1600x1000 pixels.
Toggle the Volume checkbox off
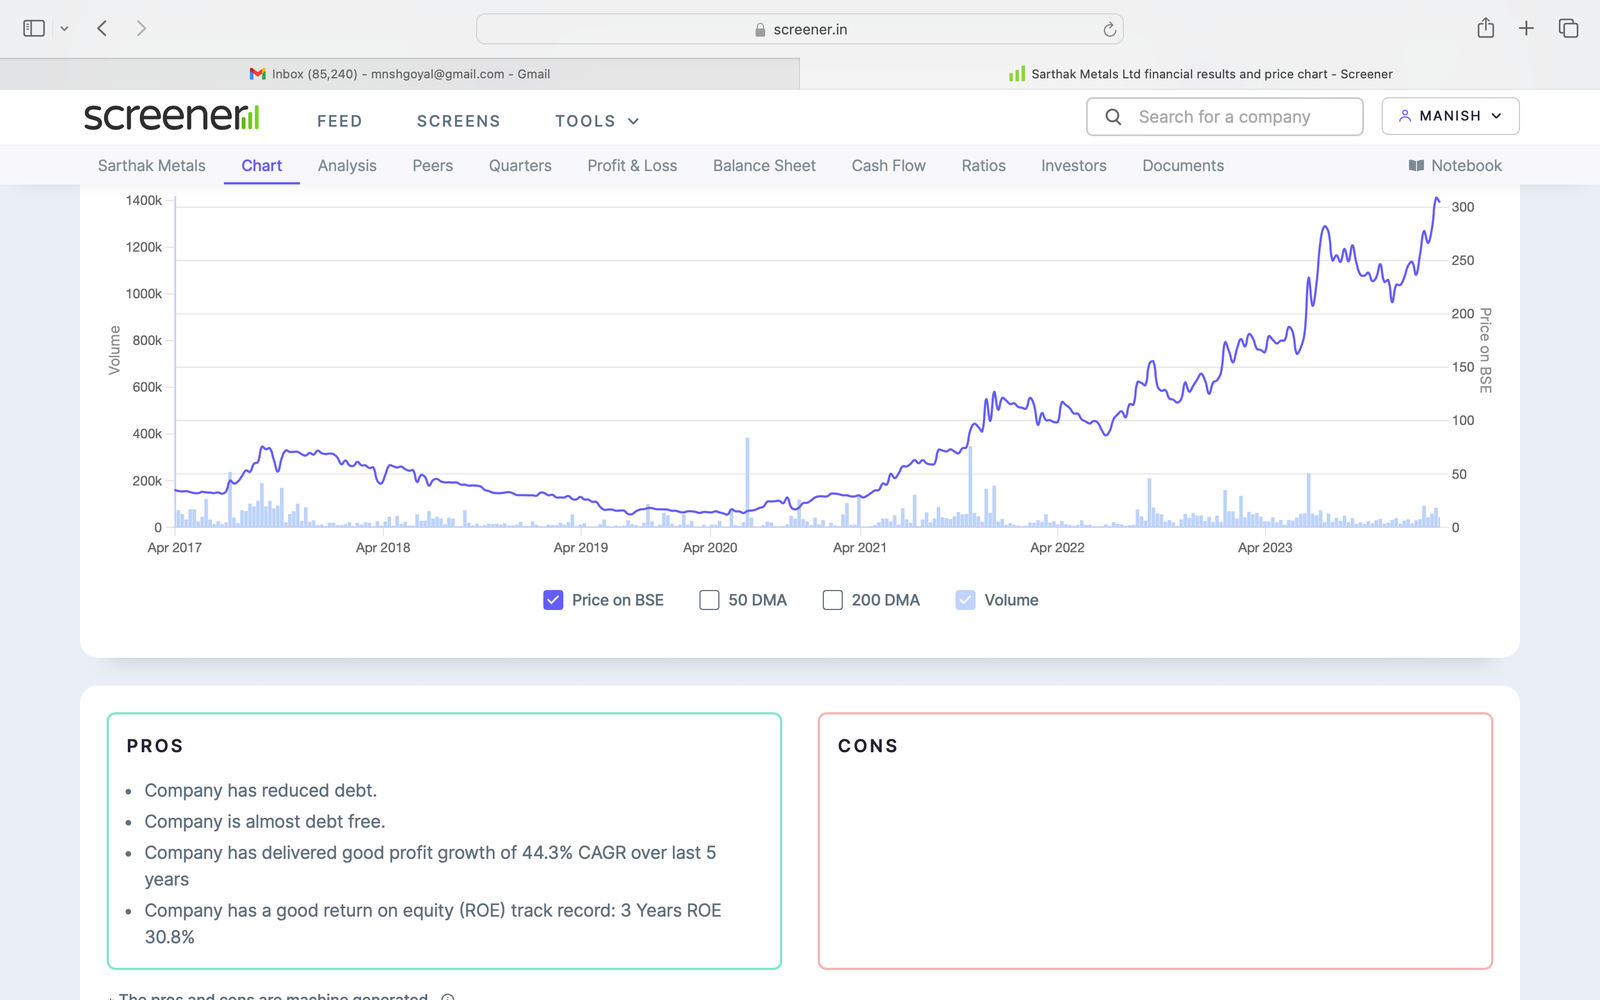point(965,600)
